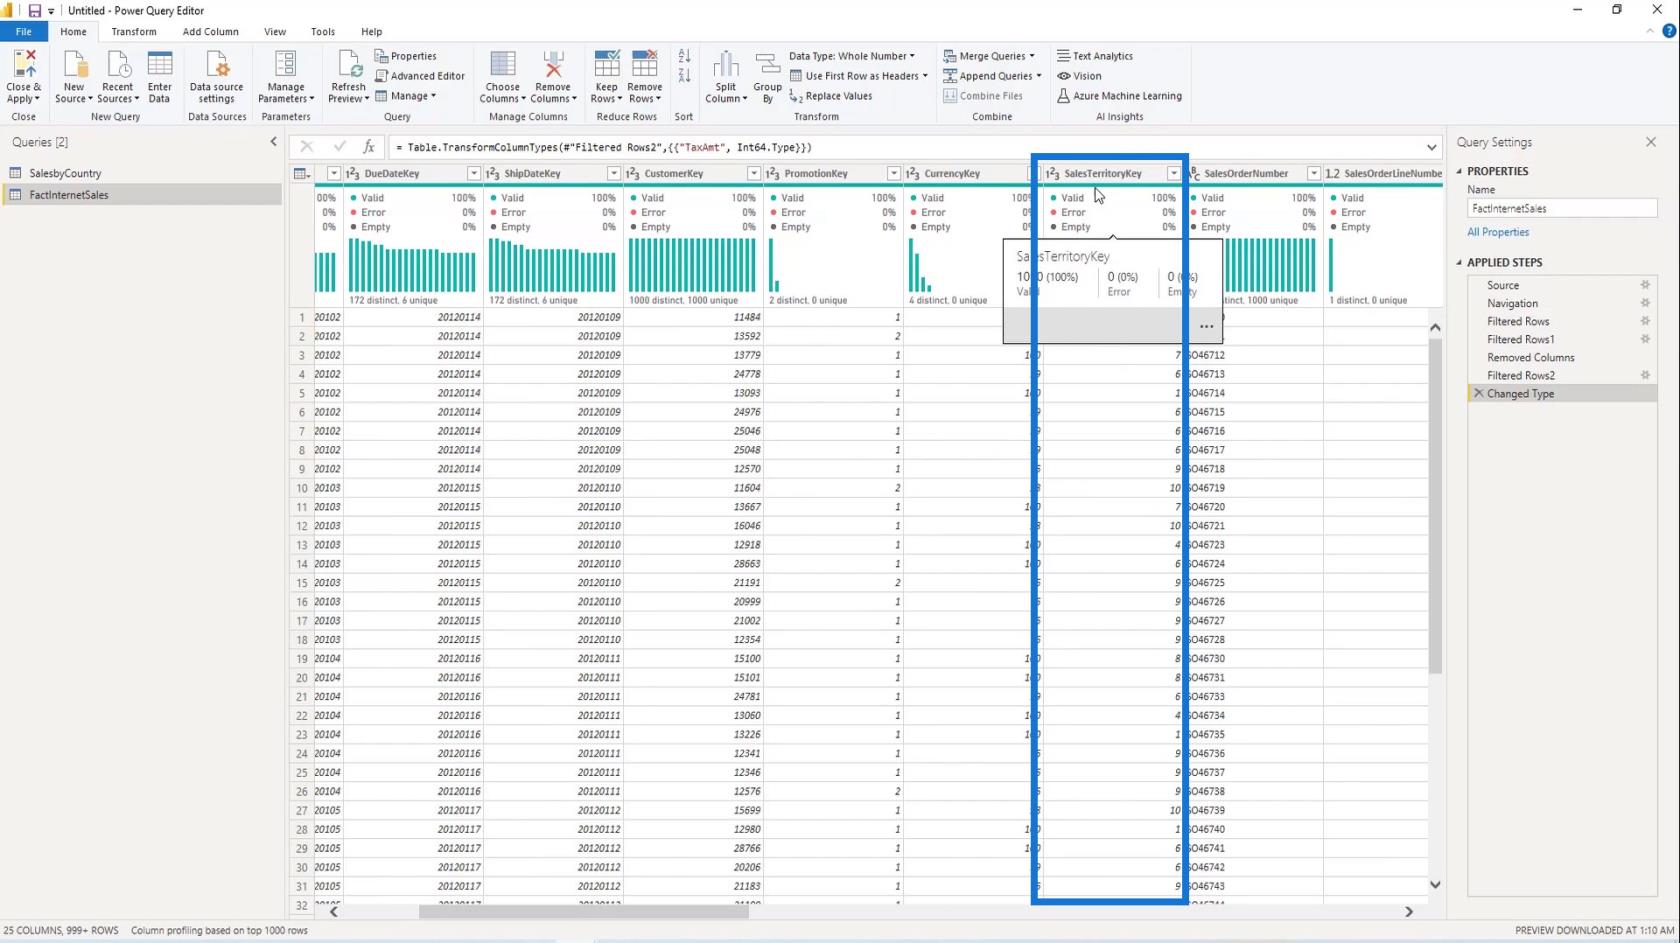Sort descending using the Z-A icon
Viewport: 1680px width, 943px height.
click(684, 76)
